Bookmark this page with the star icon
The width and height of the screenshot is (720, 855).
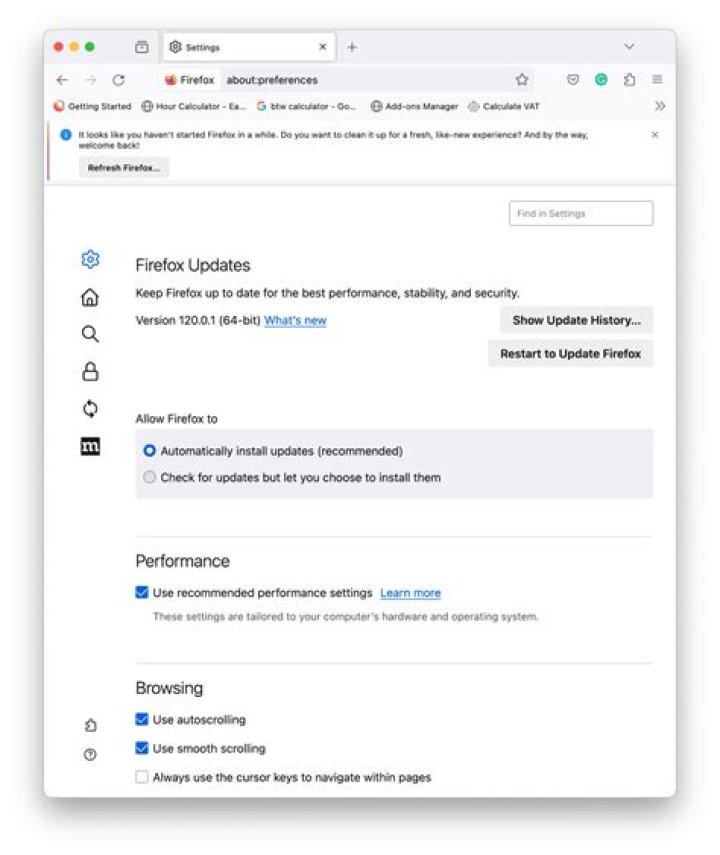pos(521,80)
